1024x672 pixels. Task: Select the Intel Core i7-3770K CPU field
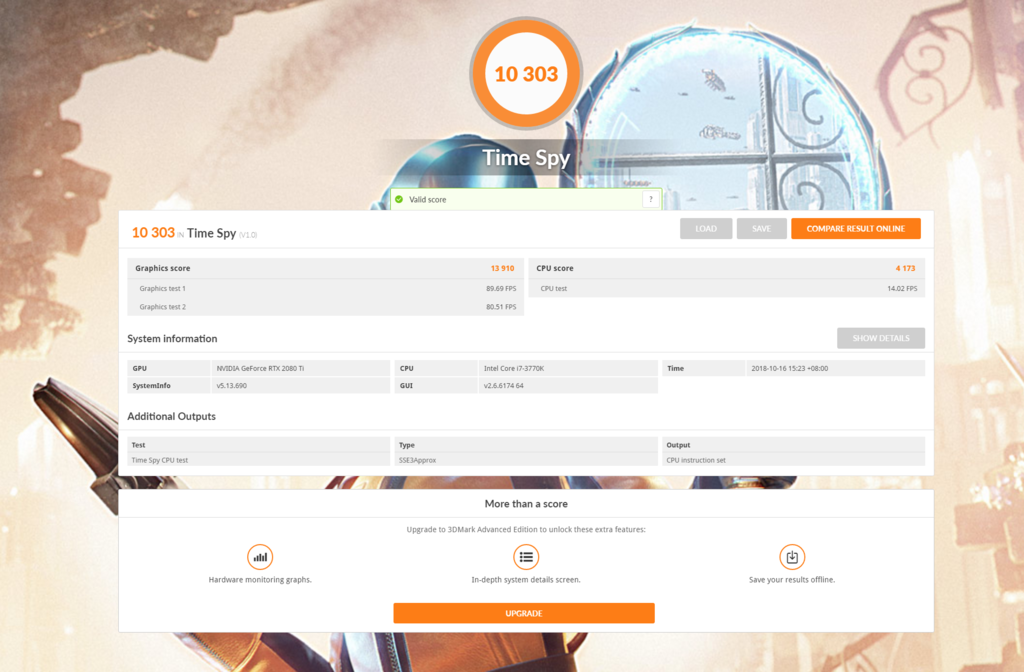(x=568, y=368)
